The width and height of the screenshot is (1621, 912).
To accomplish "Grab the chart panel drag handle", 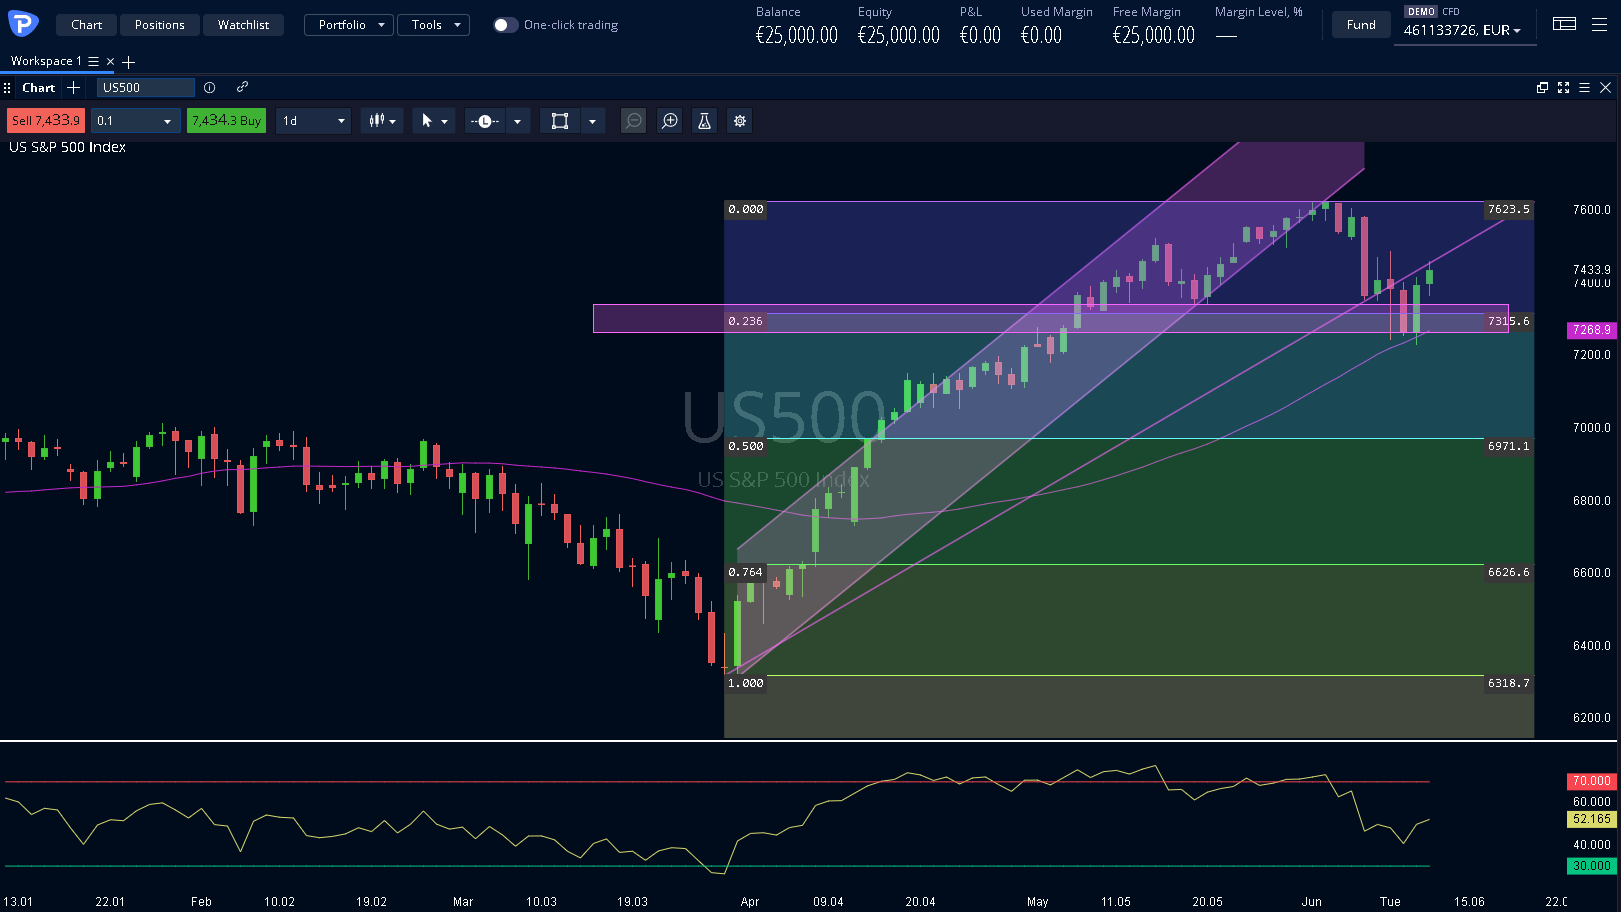I will point(7,88).
